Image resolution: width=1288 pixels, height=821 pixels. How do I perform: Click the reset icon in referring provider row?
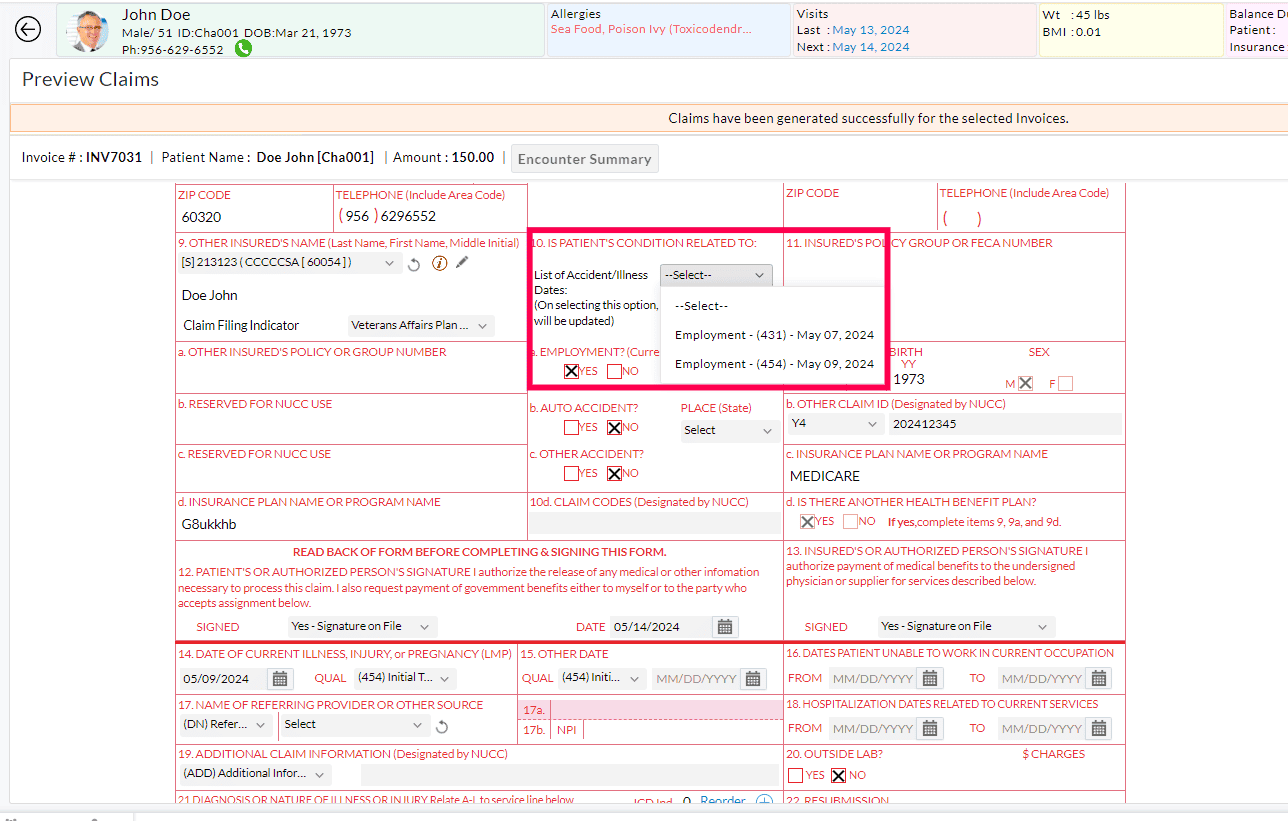coord(441,727)
